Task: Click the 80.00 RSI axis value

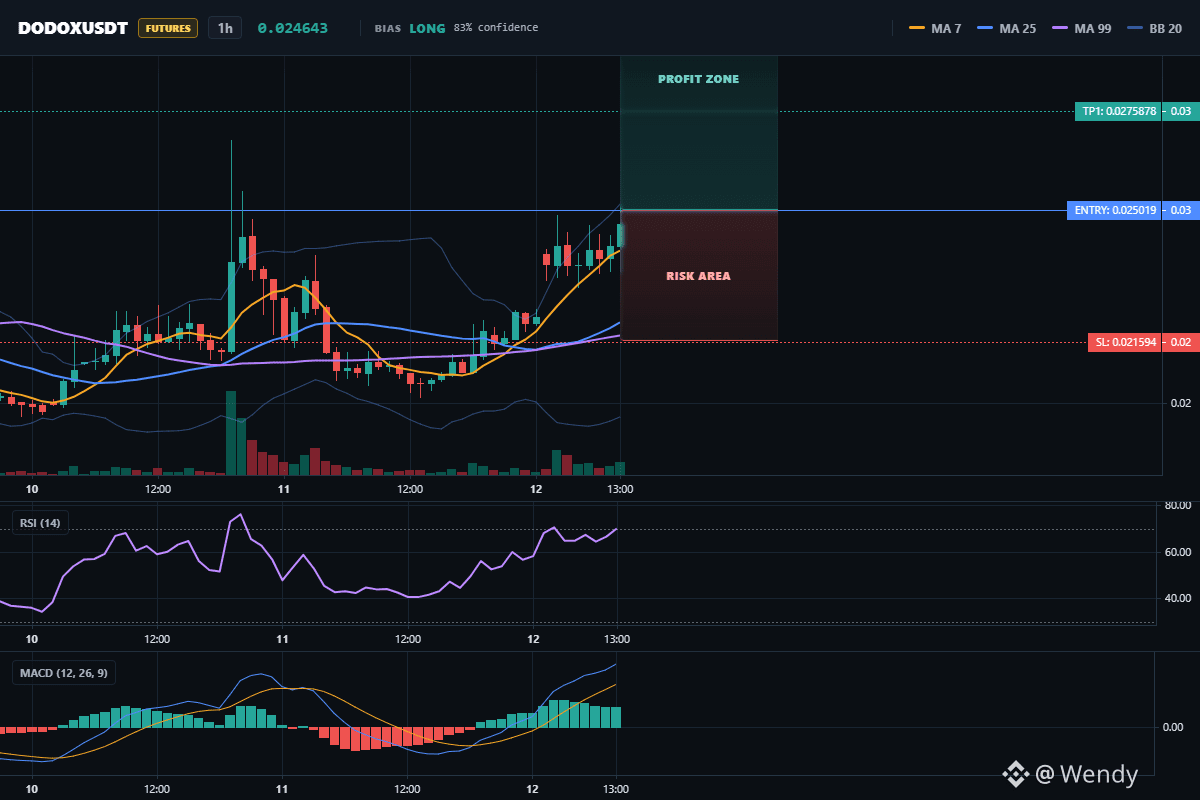Action: pyautogui.click(x=1177, y=506)
